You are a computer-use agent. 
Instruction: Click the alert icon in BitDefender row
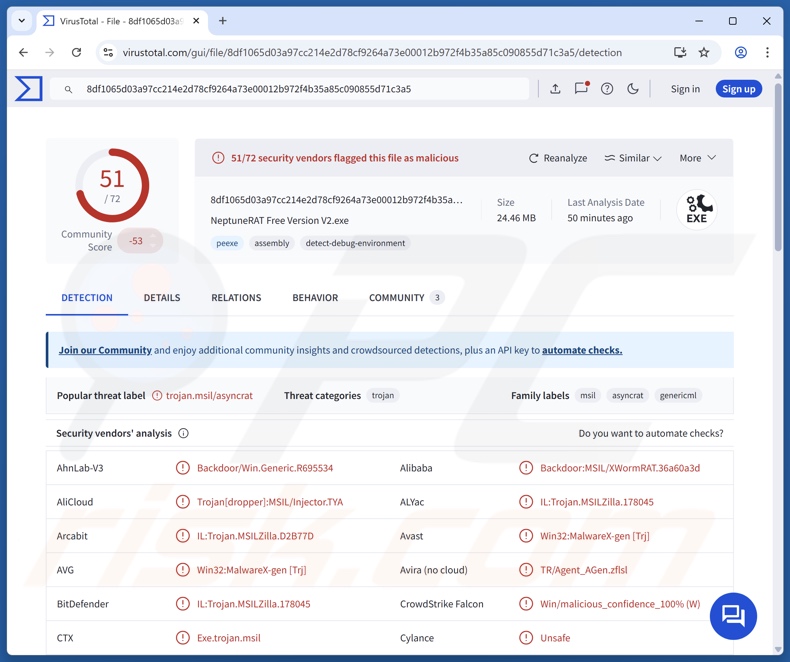(x=182, y=604)
